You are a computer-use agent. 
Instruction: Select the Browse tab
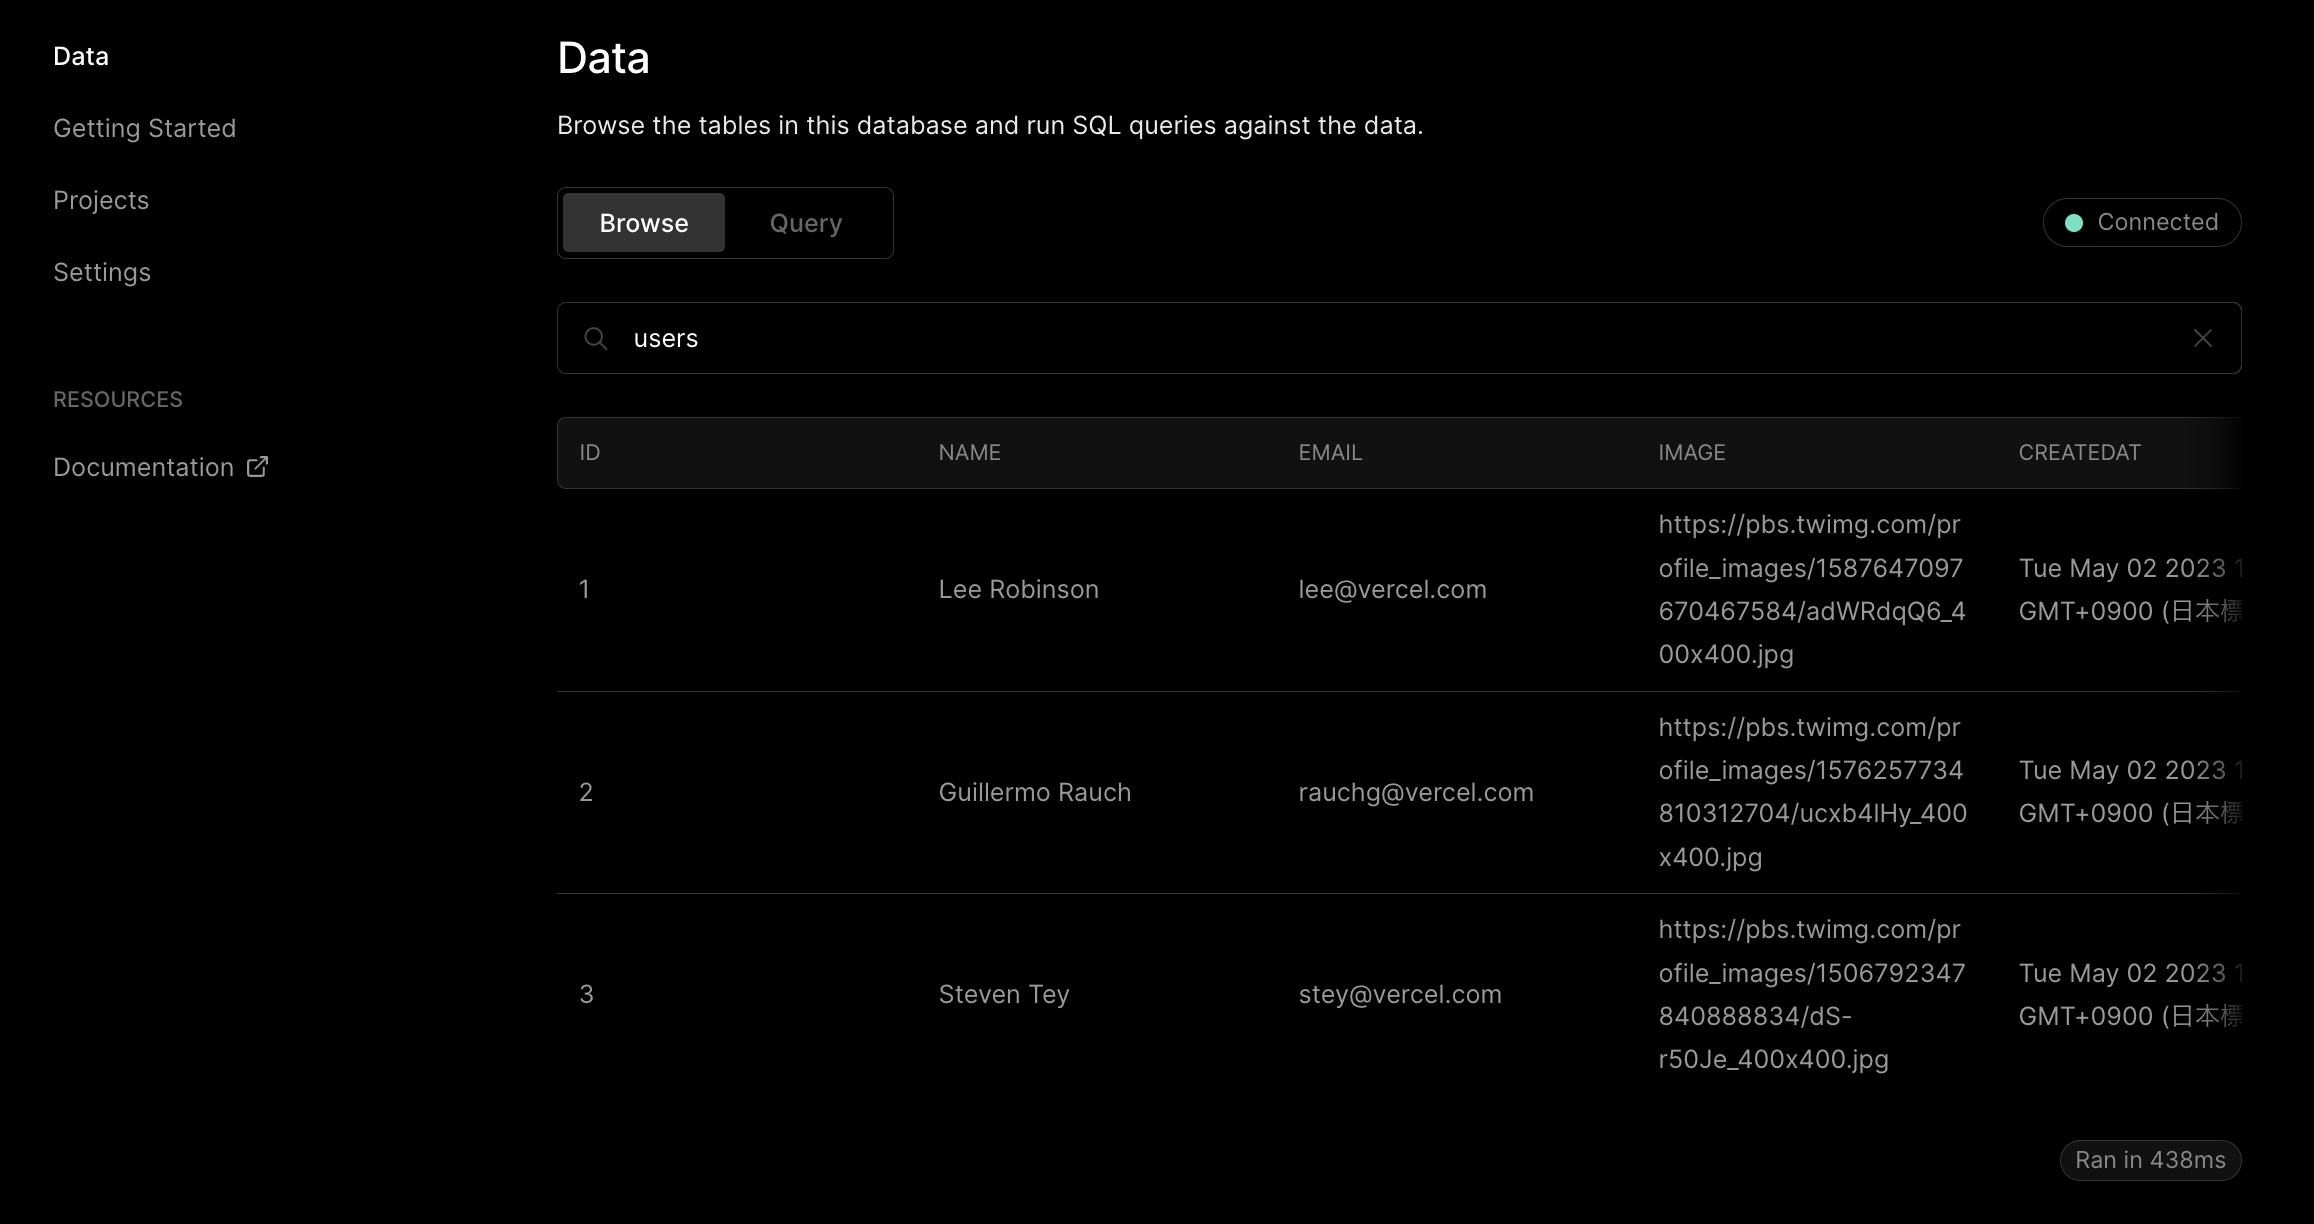coord(644,223)
